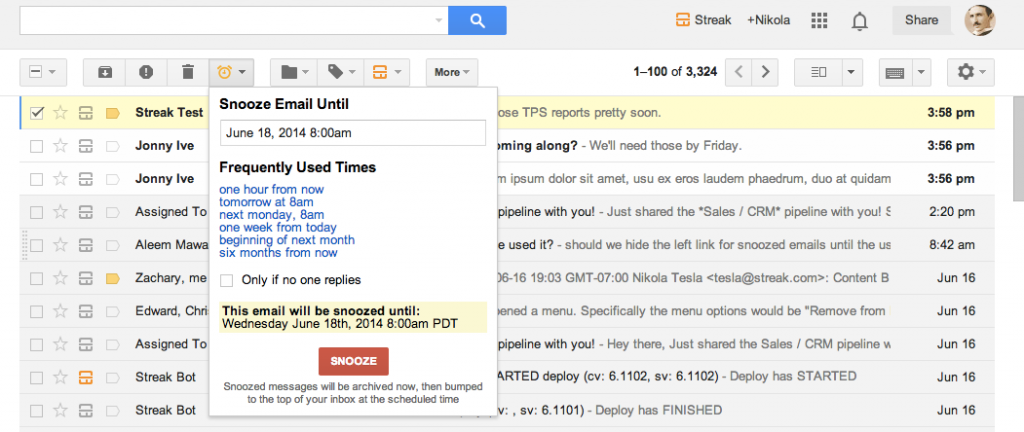
Task: Select the keyboard input tool
Action: pos(894,72)
